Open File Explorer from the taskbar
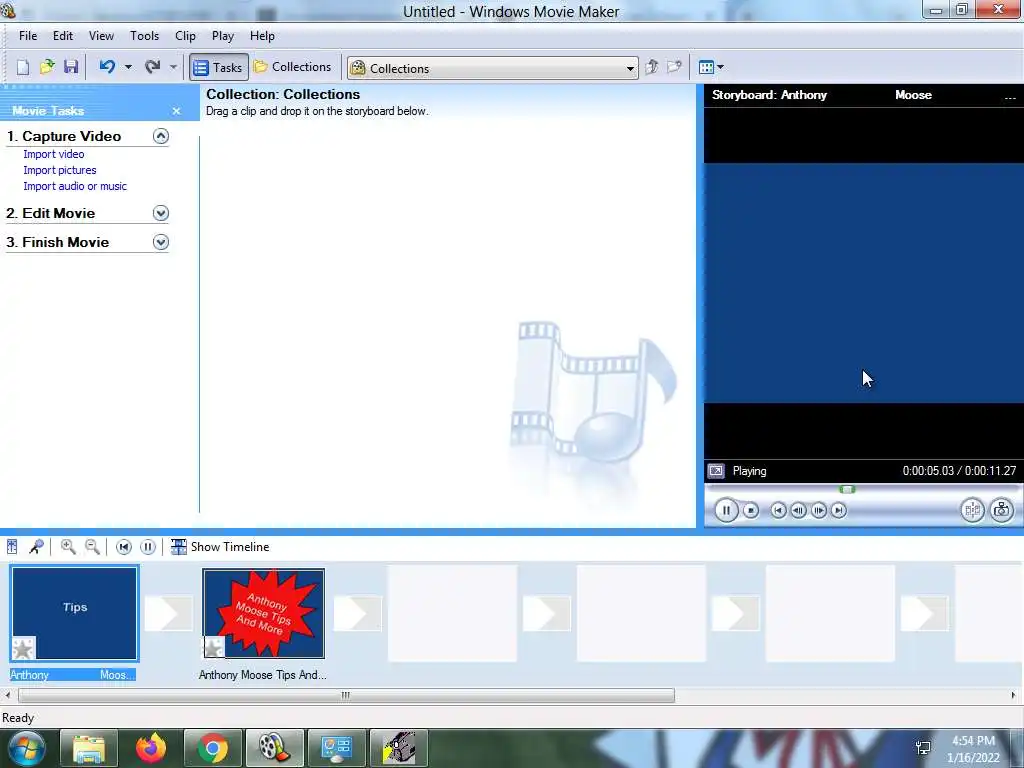 click(x=89, y=748)
